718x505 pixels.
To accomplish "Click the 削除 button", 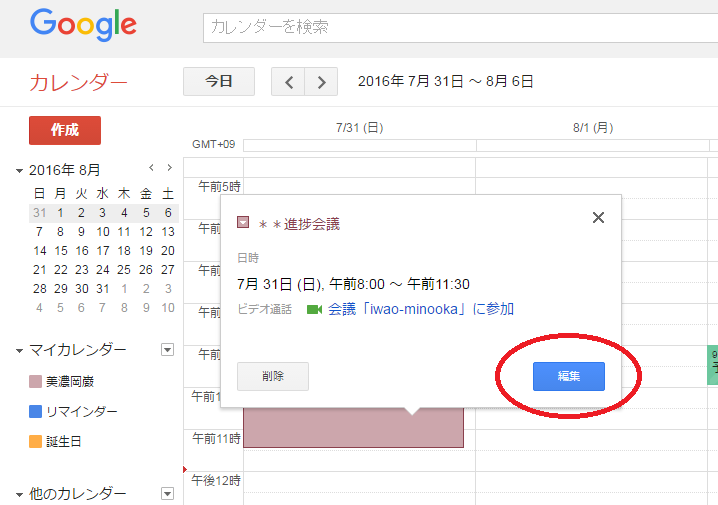I will tap(272, 376).
